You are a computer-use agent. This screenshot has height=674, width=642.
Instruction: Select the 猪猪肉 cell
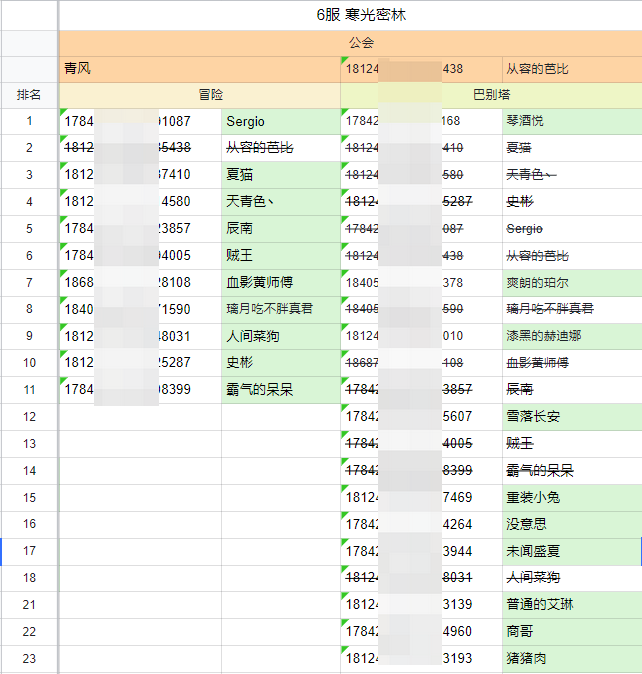pyautogui.click(x=570, y=659)
